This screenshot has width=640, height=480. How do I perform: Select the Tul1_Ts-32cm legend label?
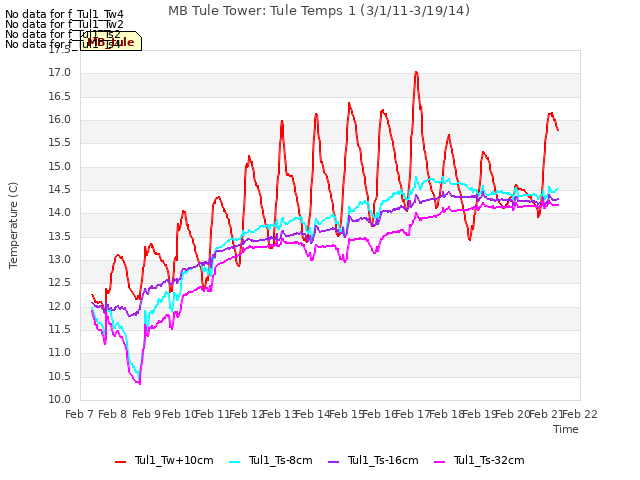point(489,461)
